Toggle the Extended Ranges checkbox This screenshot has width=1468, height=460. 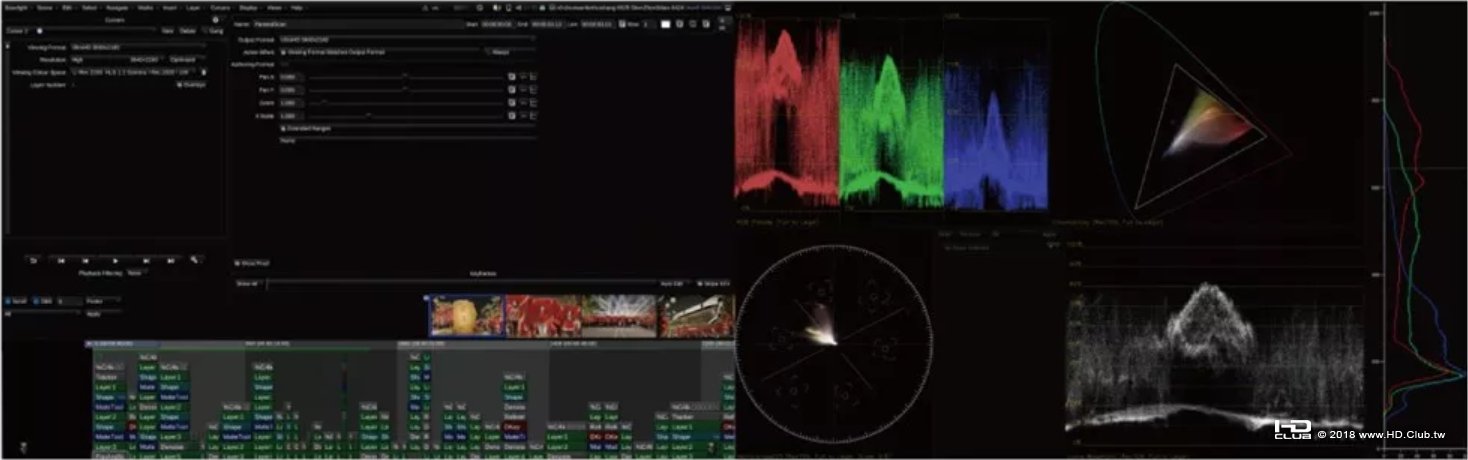pyautogui.click(x=283, y=128)
